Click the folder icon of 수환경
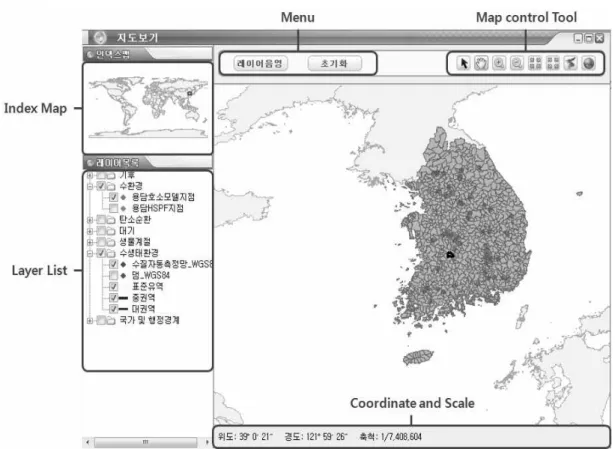The height and width of the screenshot is (449, 615). tap(111, 186)
